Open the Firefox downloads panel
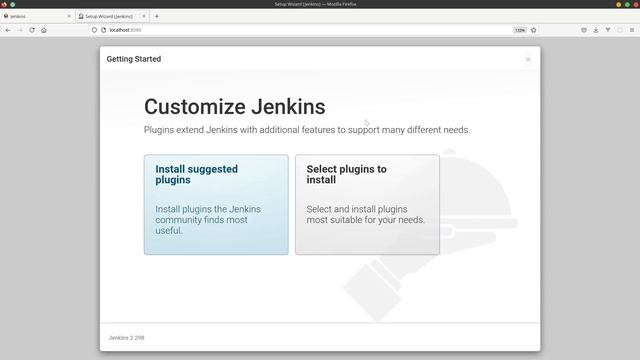The image size is (640, 360). 596,30
